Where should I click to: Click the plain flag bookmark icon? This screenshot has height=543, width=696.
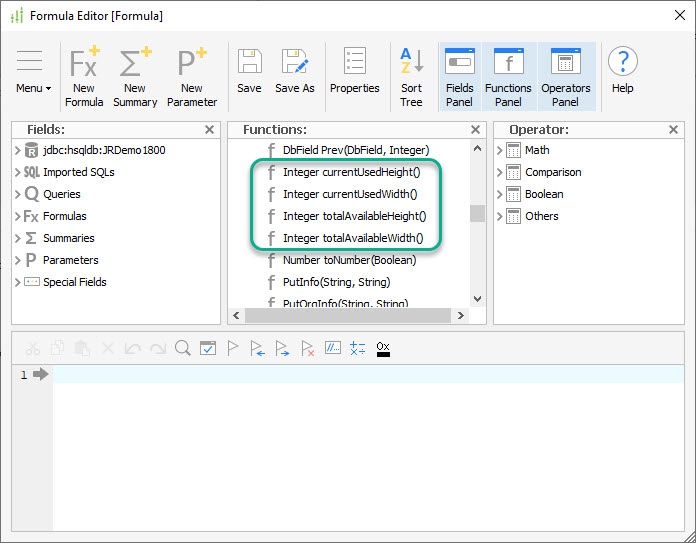[233, 349]
